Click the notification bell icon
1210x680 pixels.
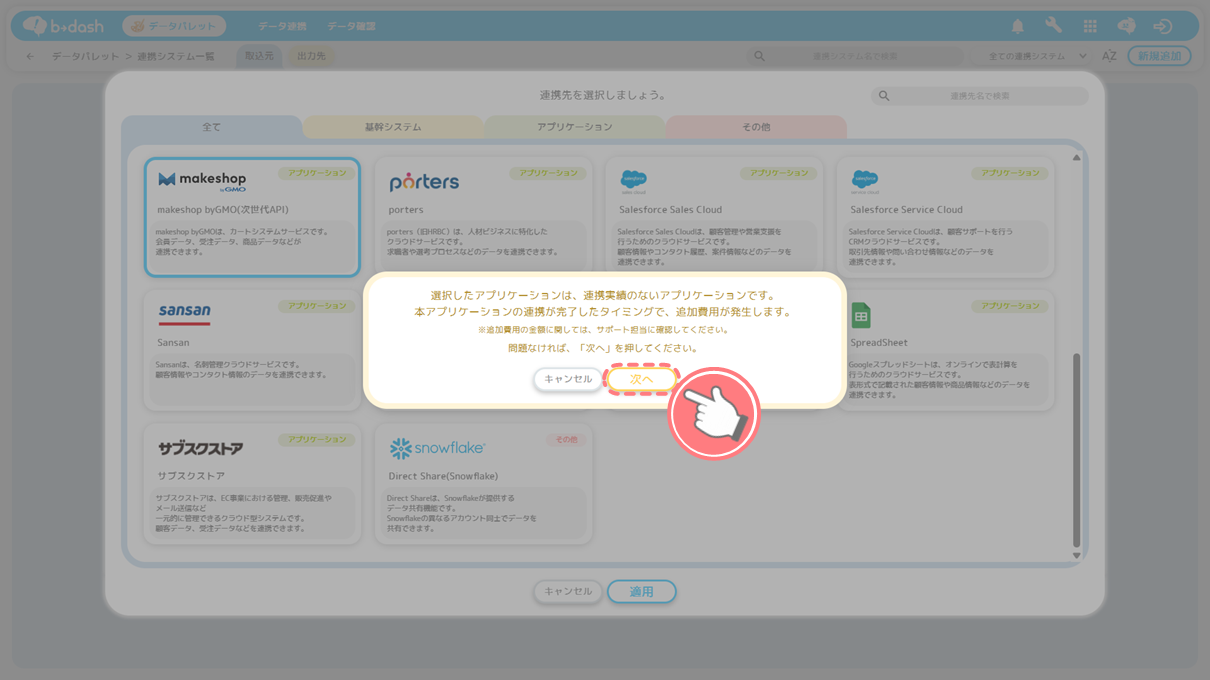click(x=1017, y=26)
